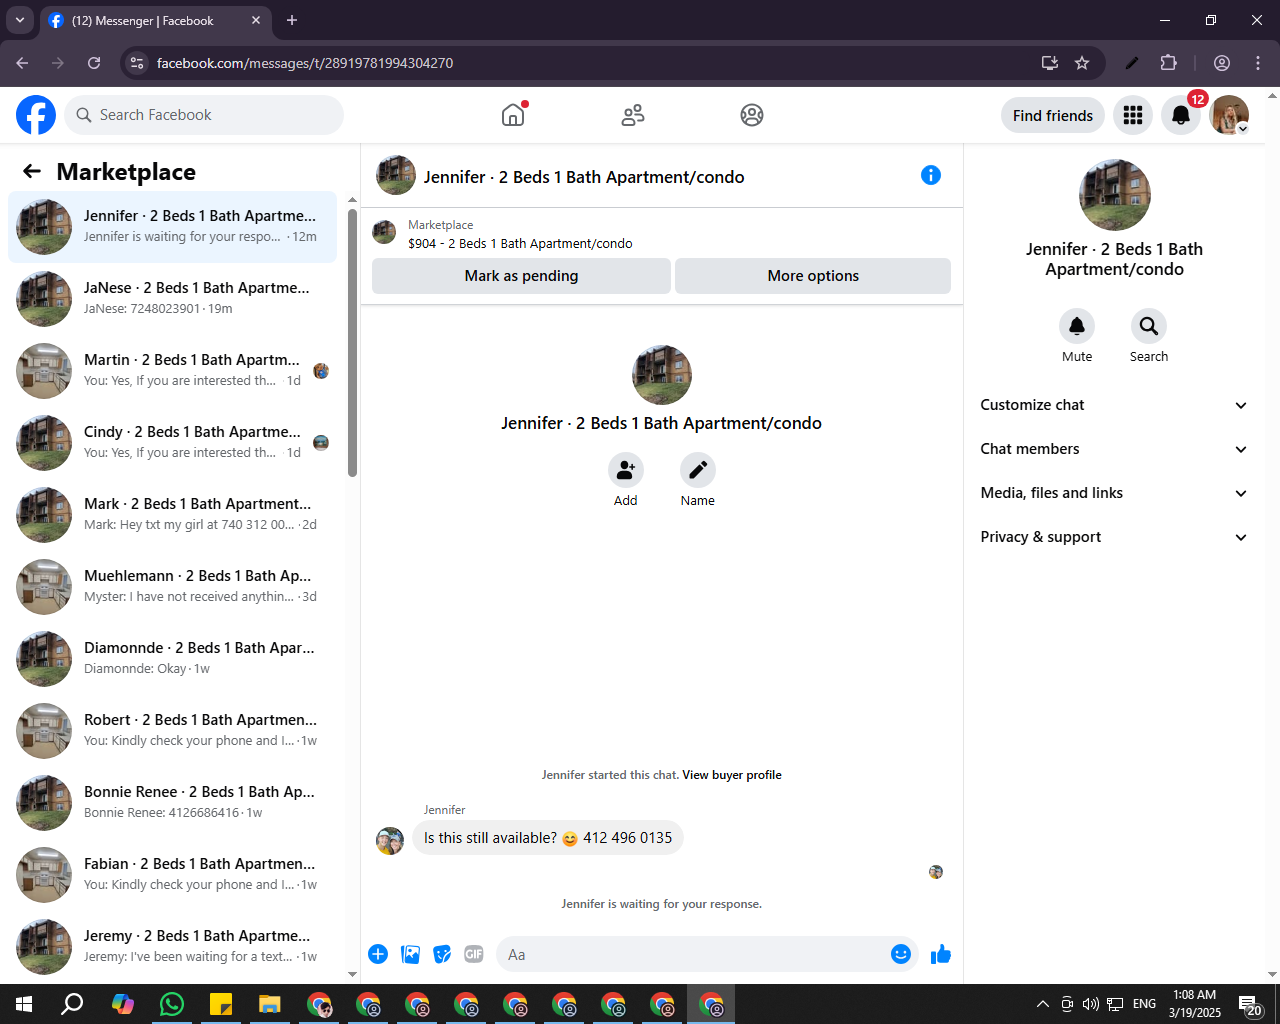Open a new browser tab
1280x1024 pixels.
(292, 20)
